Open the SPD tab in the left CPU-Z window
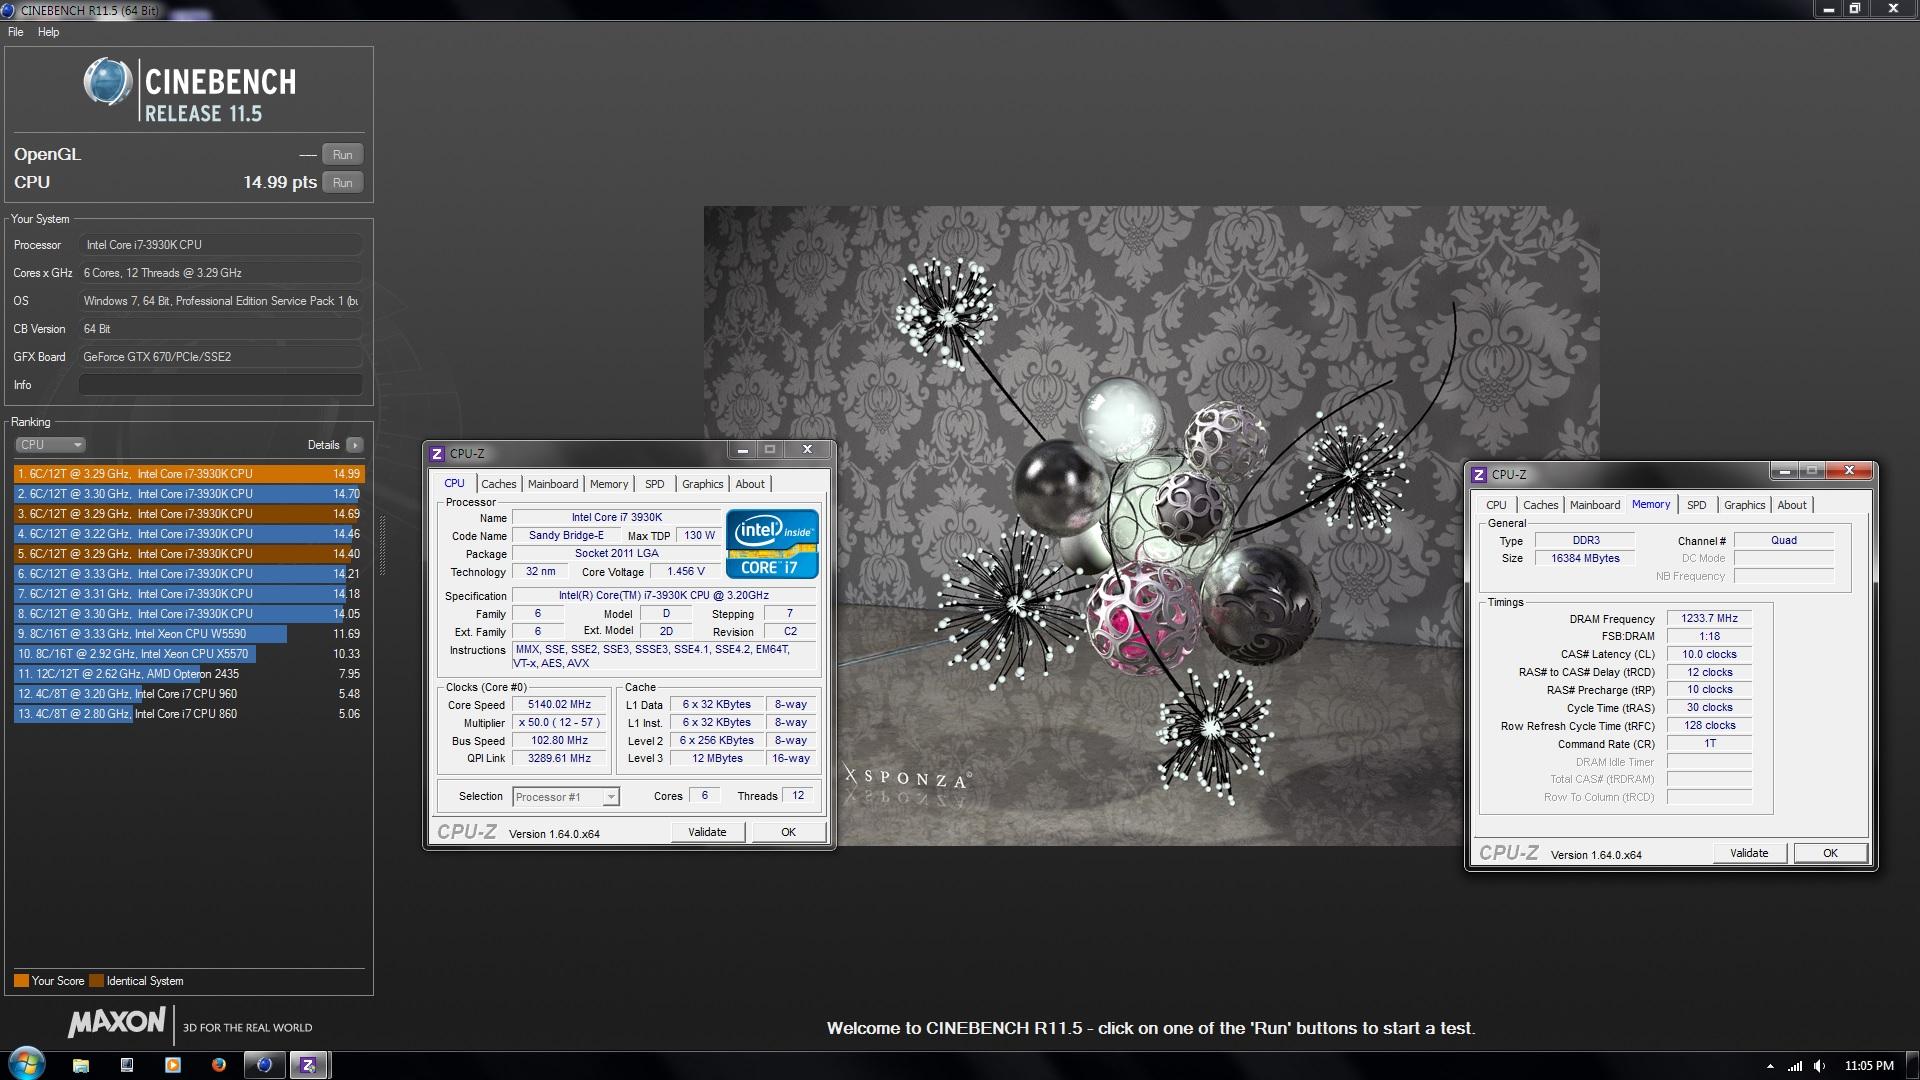This screenshot has width=1920, height=1080. click(x=655, y=484)
